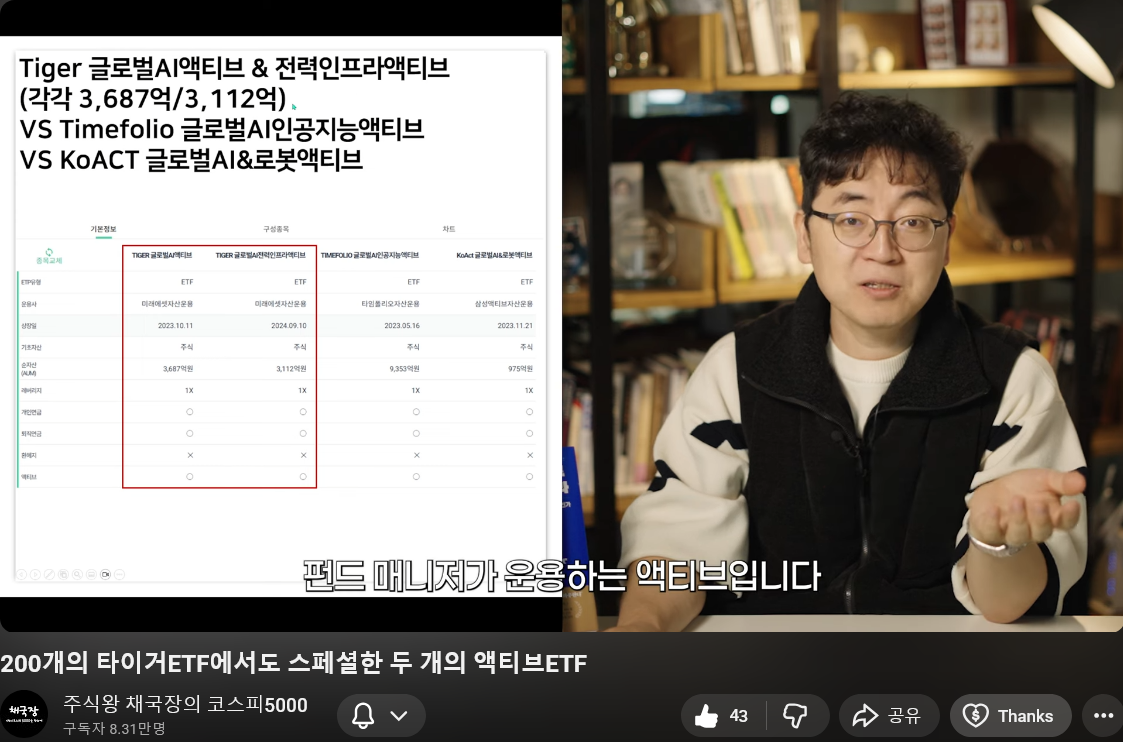Click the slideshow previous-slide arrow icon

[x=21, y=575]
